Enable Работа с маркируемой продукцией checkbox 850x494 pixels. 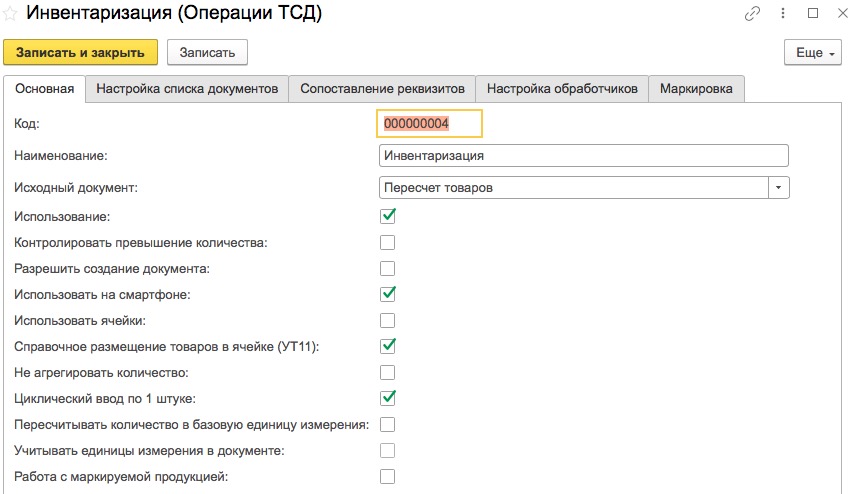click(x=388, y=477)
